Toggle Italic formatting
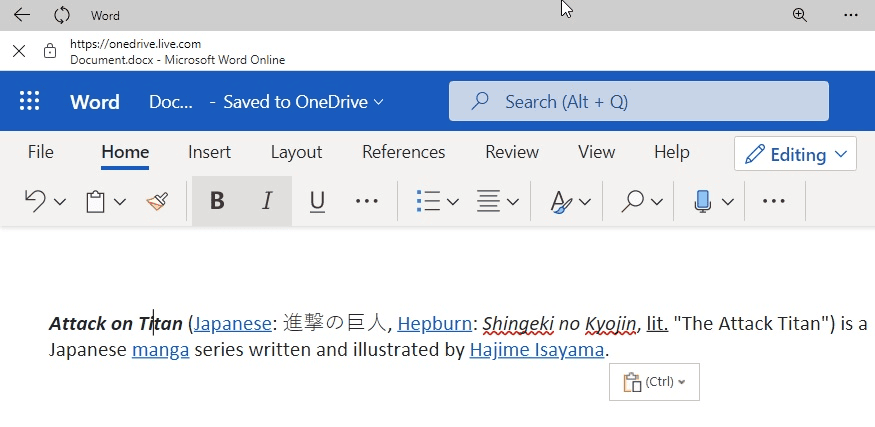The height and width of the screenshot is (427, 875). (267, 201)
